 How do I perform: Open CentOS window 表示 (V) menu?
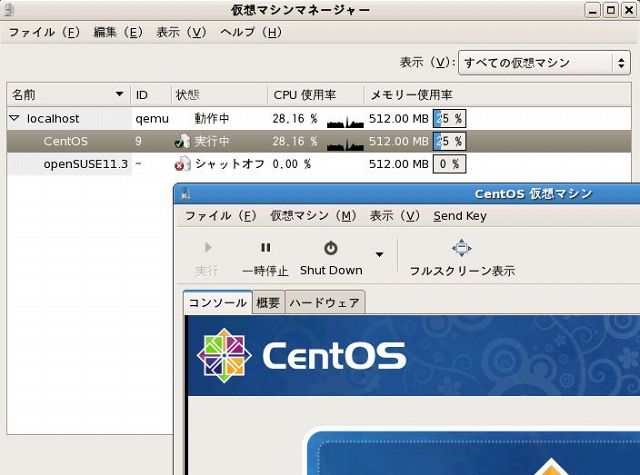(394, 215)
